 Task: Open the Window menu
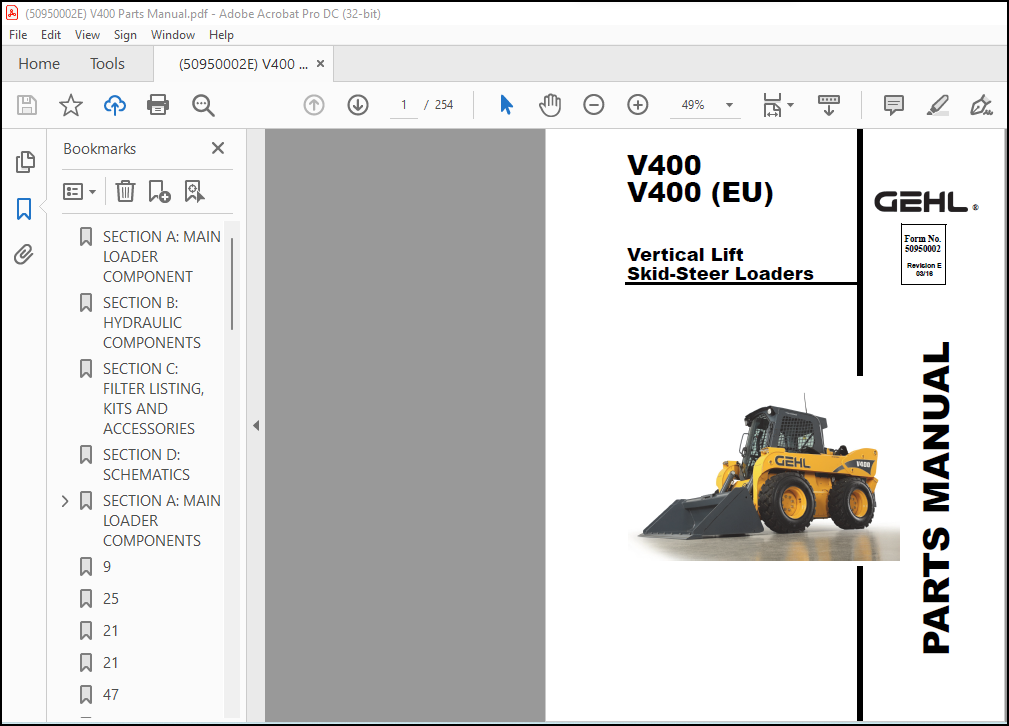pyautogui.click(x=172, y=35)
